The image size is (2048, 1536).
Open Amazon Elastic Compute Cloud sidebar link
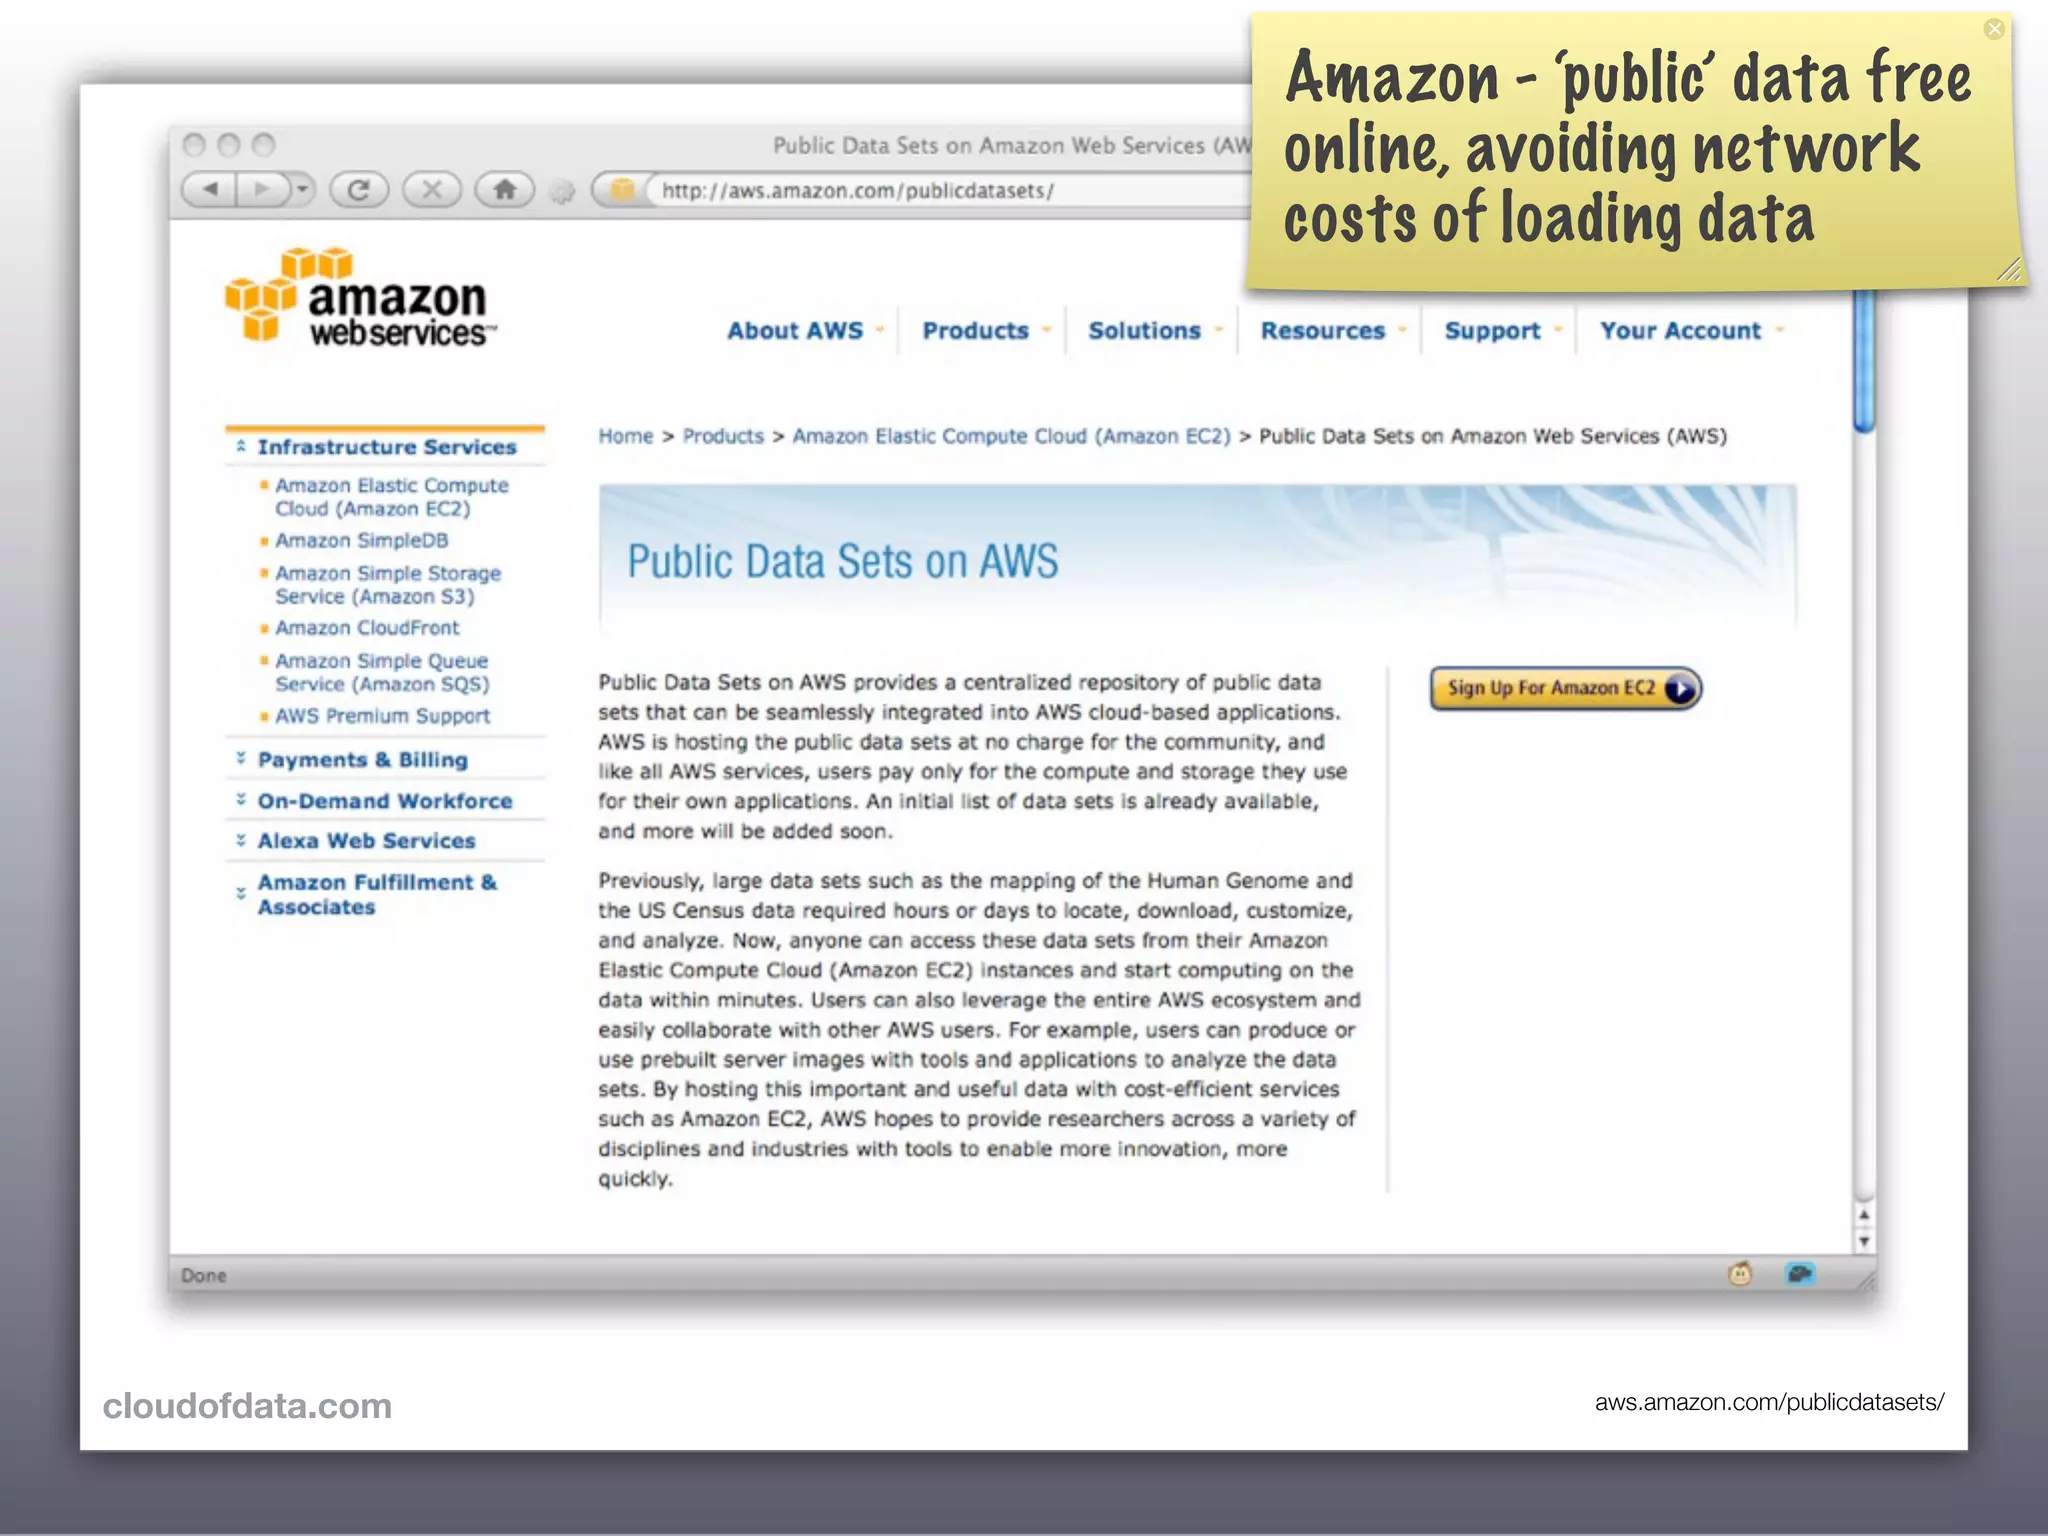coord(392,497)
